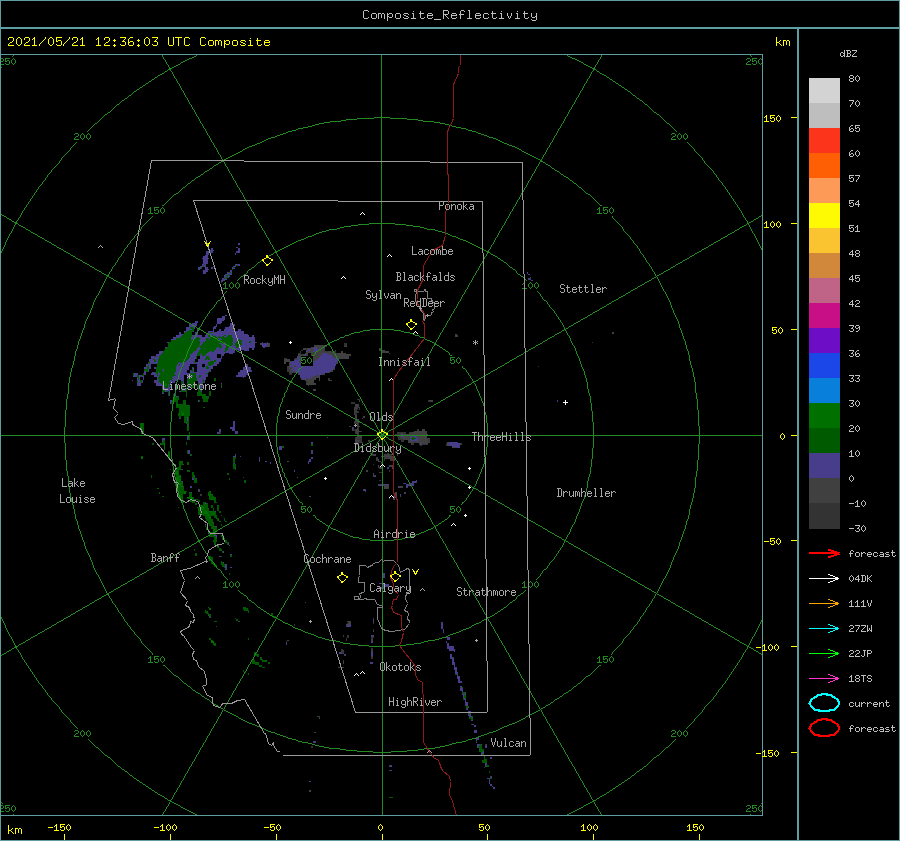Click the white plus marker below Stettler
This screenshot has width=900, height=841.
pyautogui.click(x=565, y=402)
